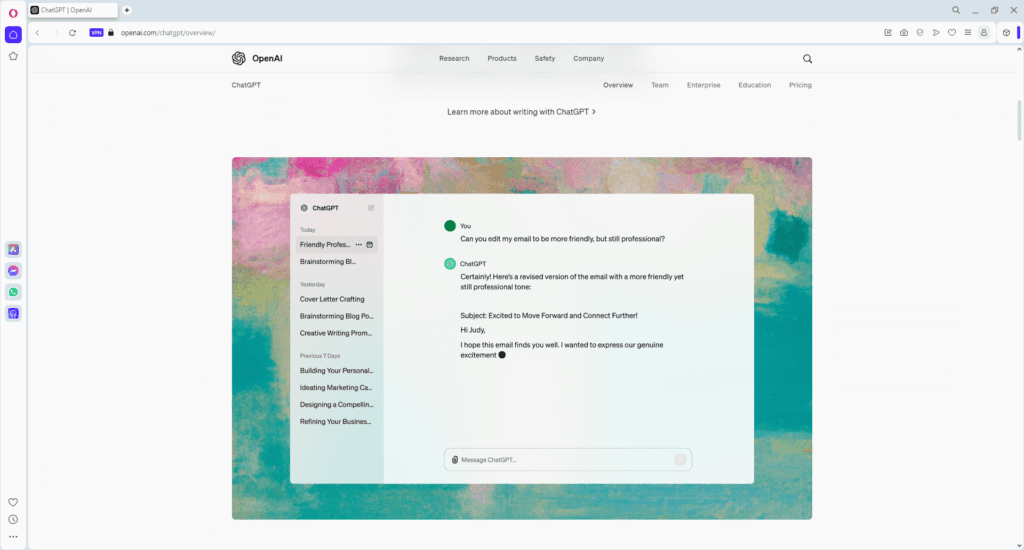
Task: Open Easy Setup sliders icon
Action: (968, 33)
